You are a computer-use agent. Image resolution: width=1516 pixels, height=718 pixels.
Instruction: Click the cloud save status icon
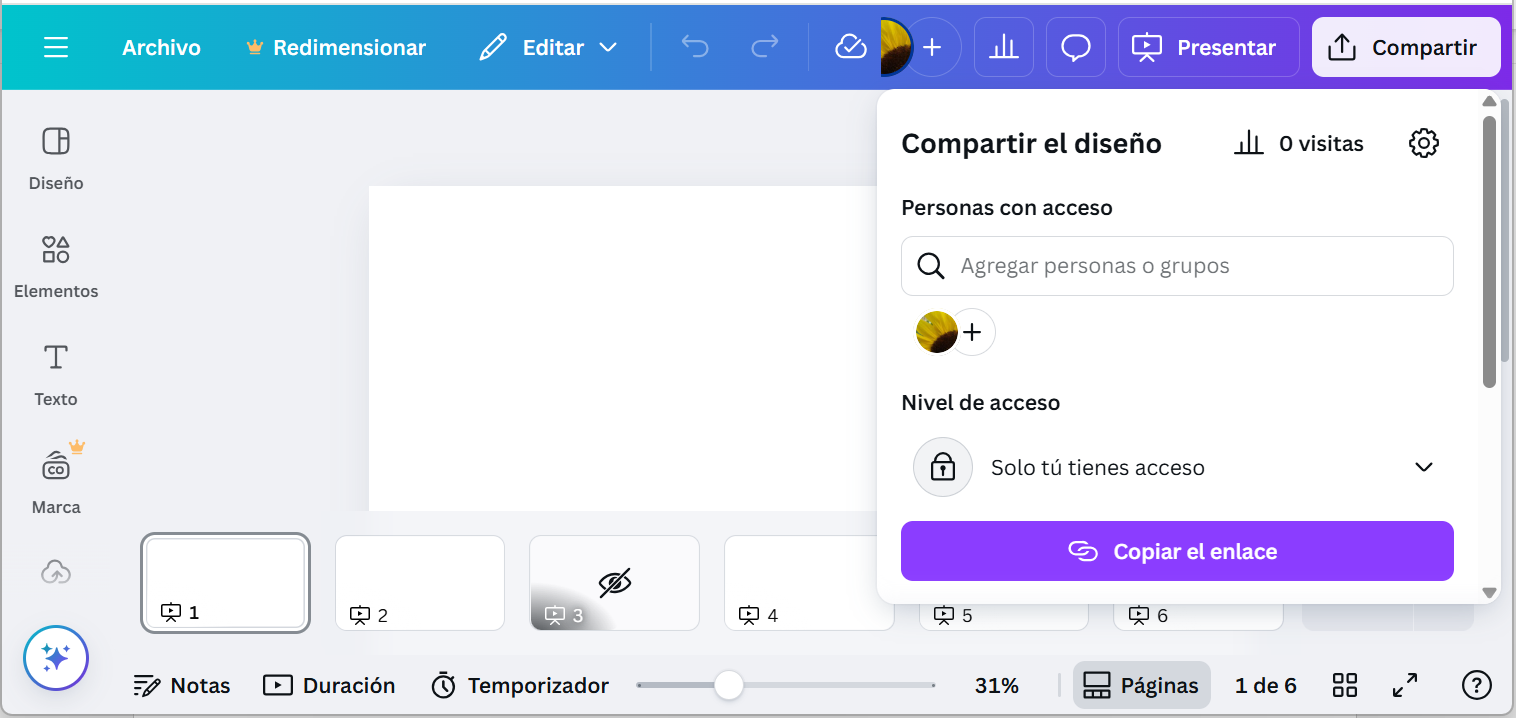point(850,47)
